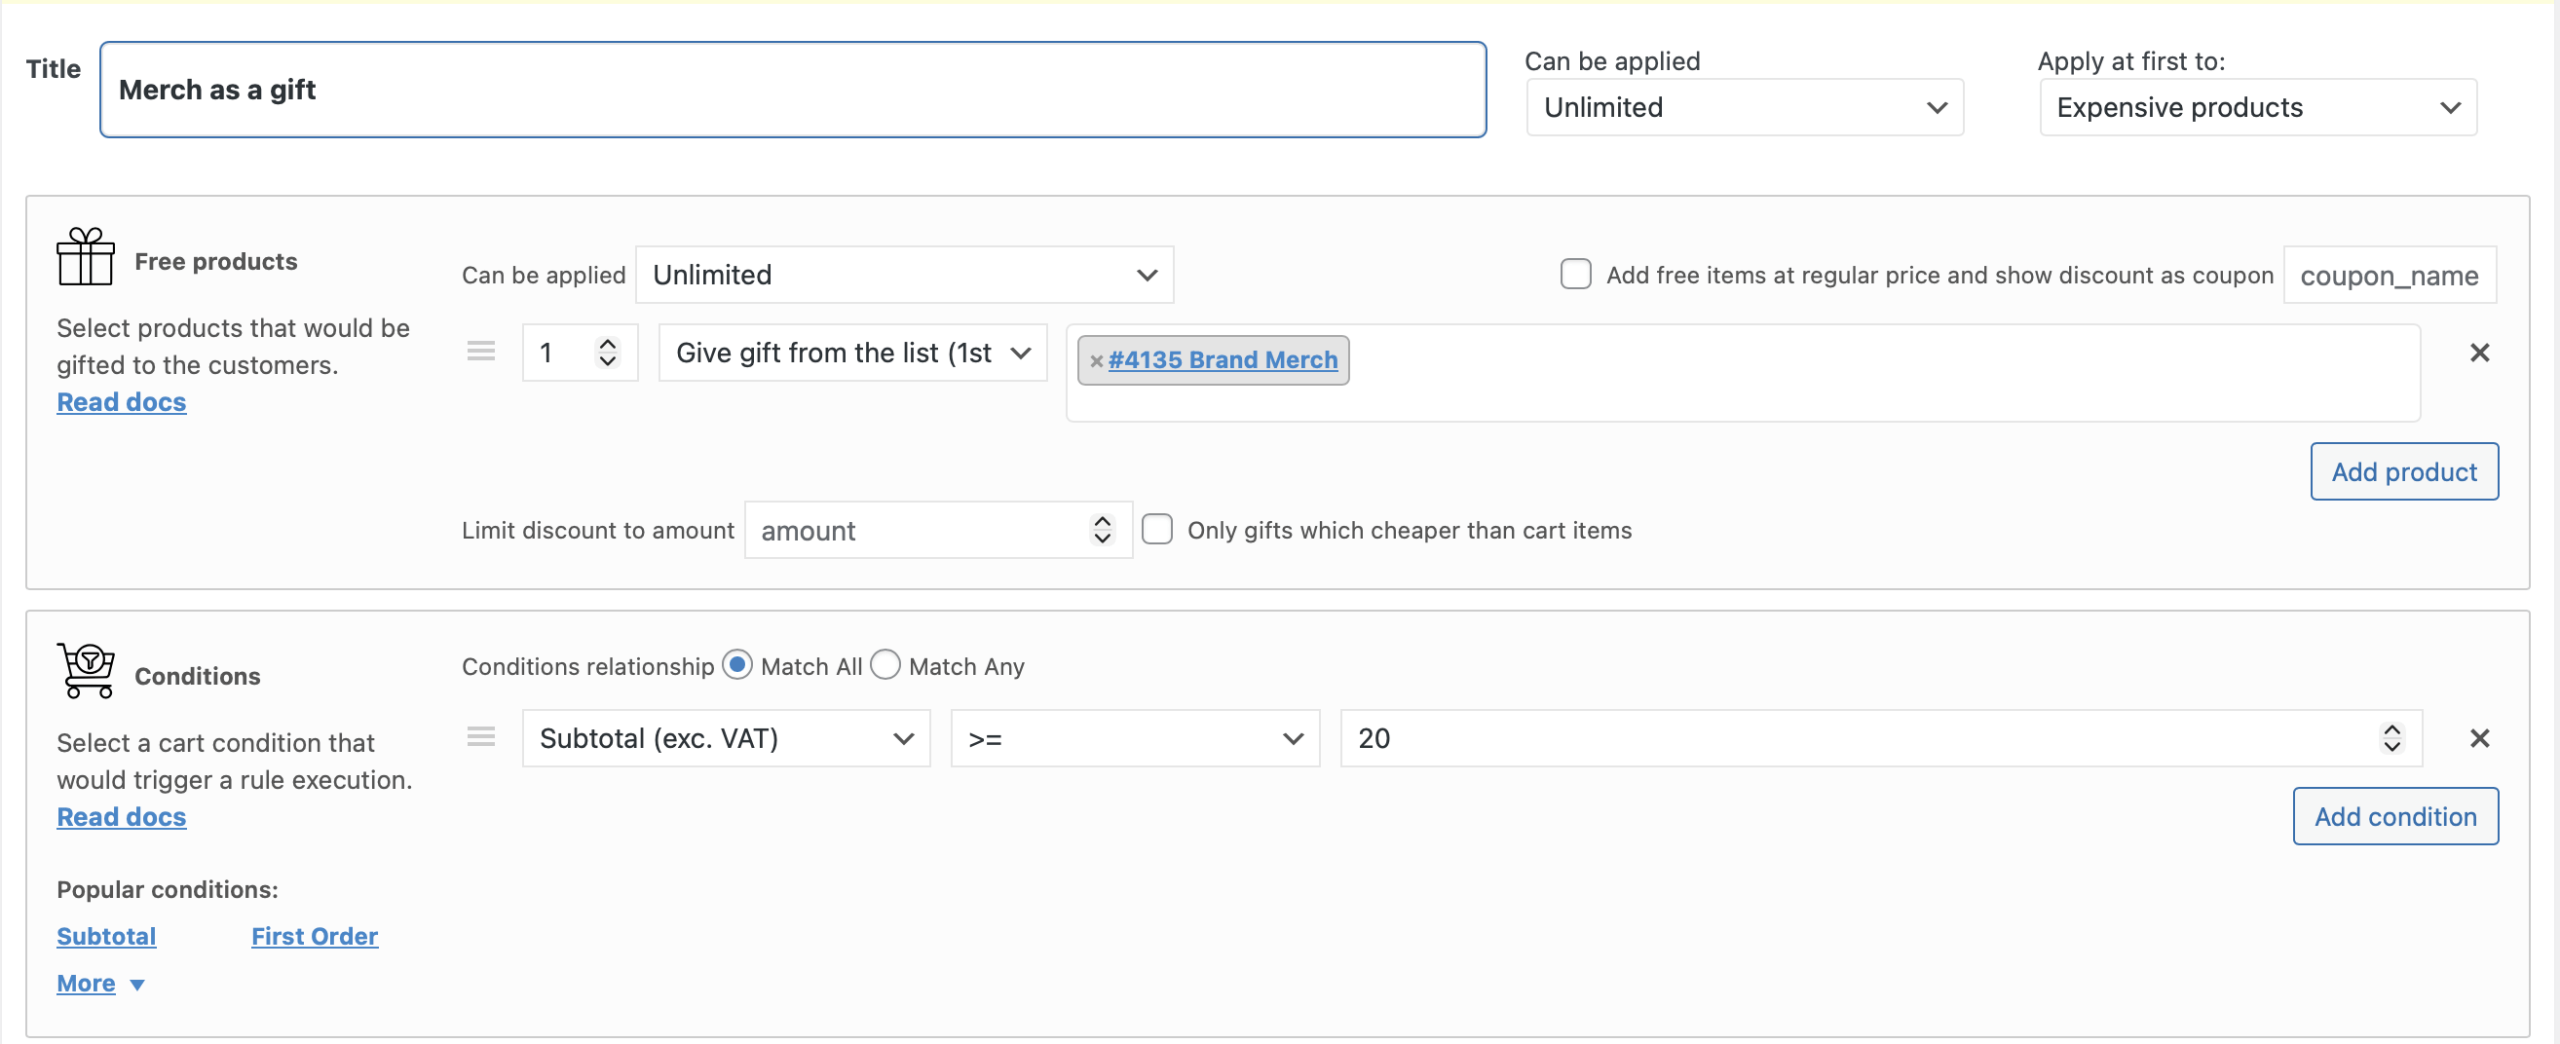This screenshot has width=2560, height=1044.
Task: Click drag handle of gift product row
Action: click(481, 352)
